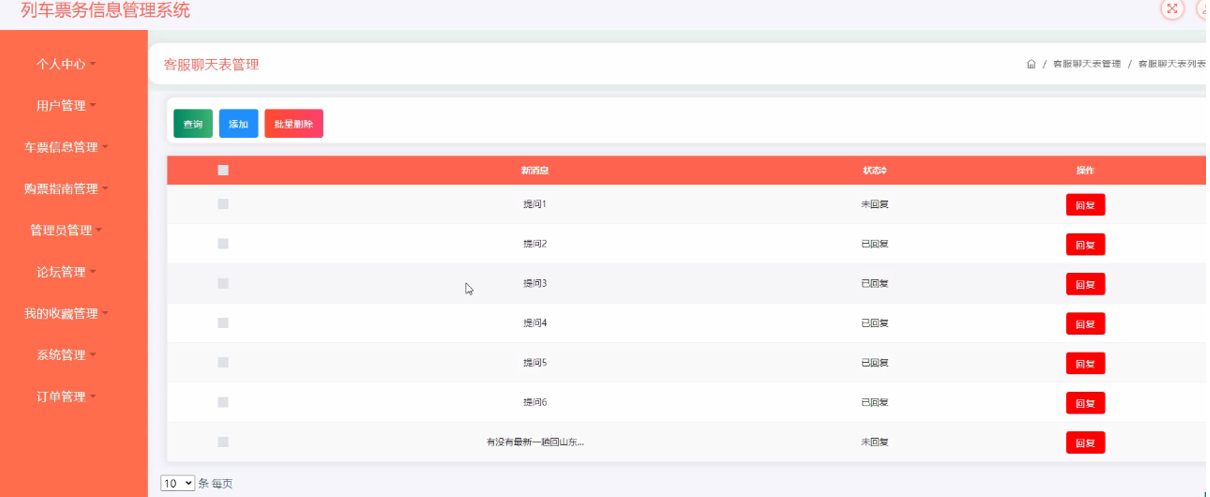Click the 操作 column header
The height and width of the screenshot is (497, 1210).
(1085, 171)
